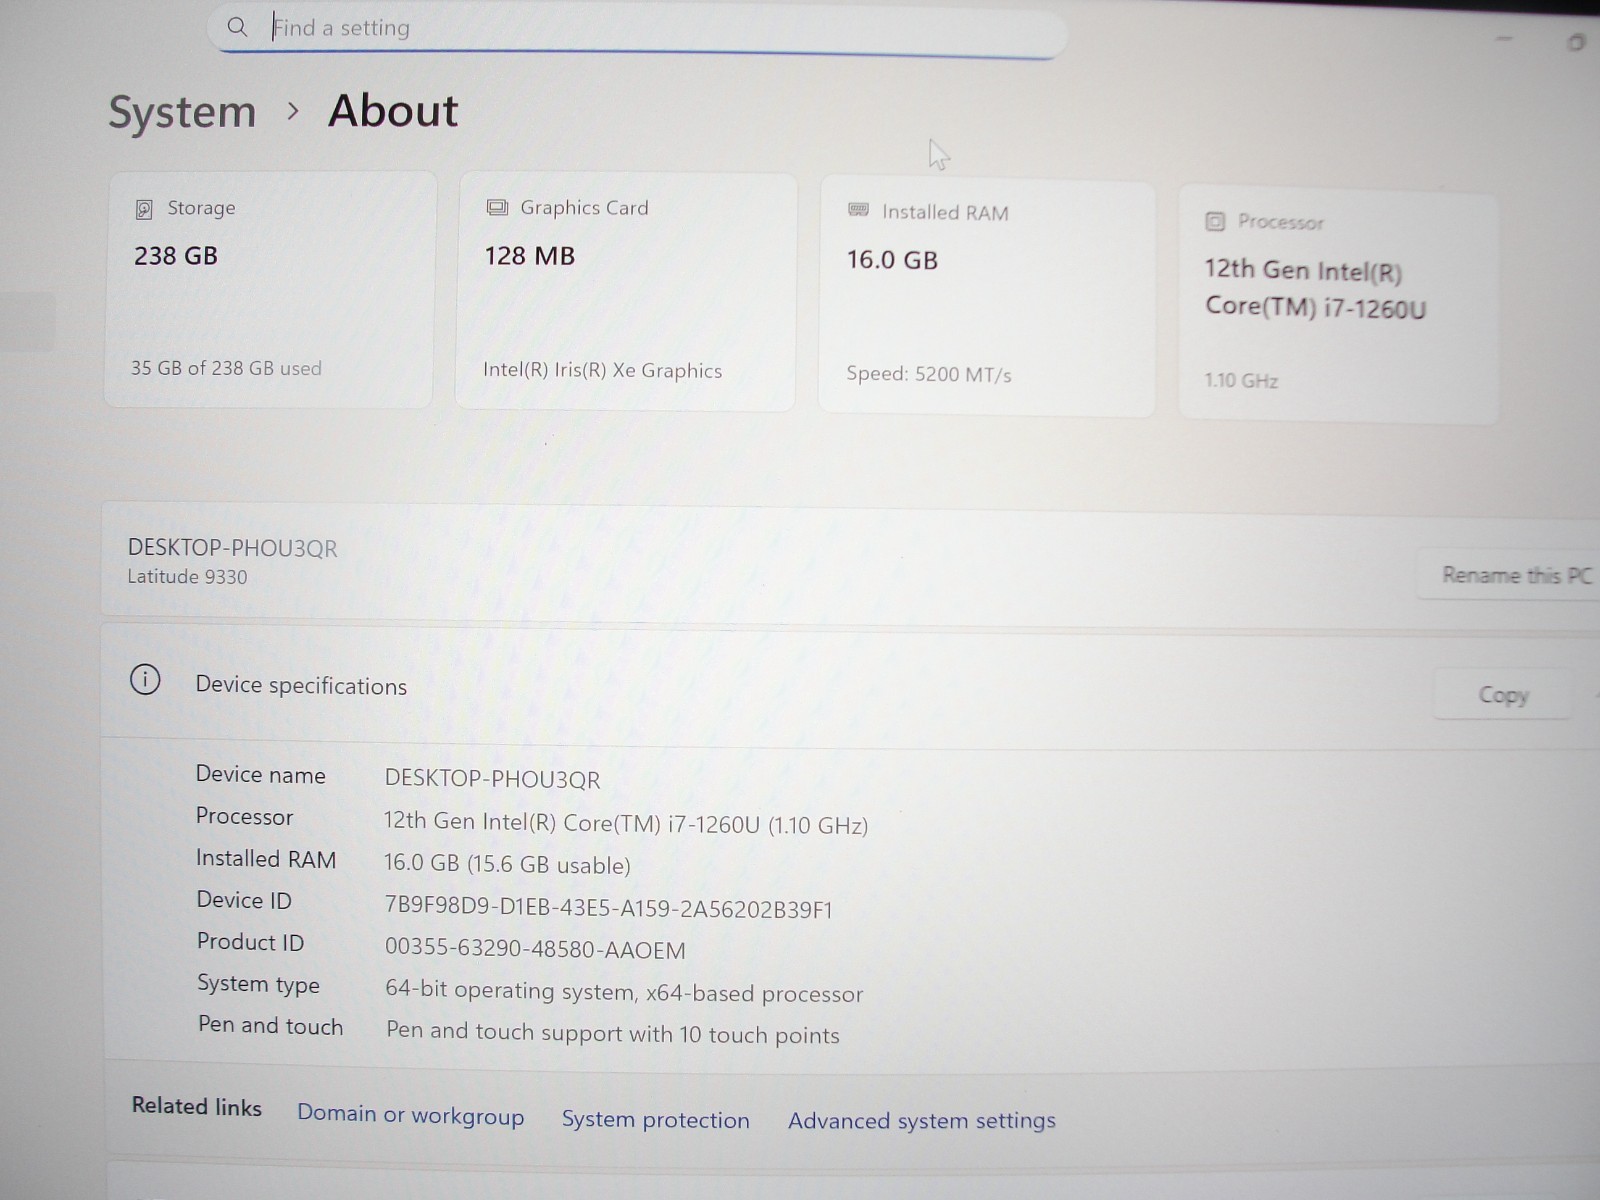This screenshot has width=1600, height=1200.
Task: Restore down the Settings window
Action: (x=1576, y=42)
